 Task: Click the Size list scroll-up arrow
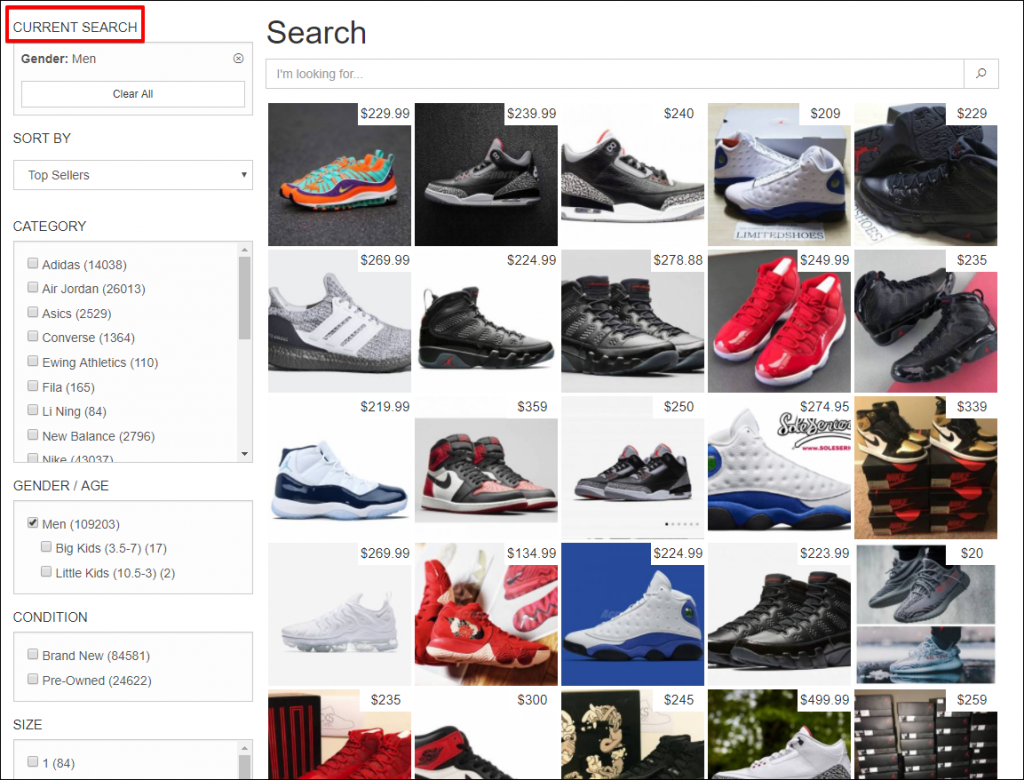click(245, 748)
